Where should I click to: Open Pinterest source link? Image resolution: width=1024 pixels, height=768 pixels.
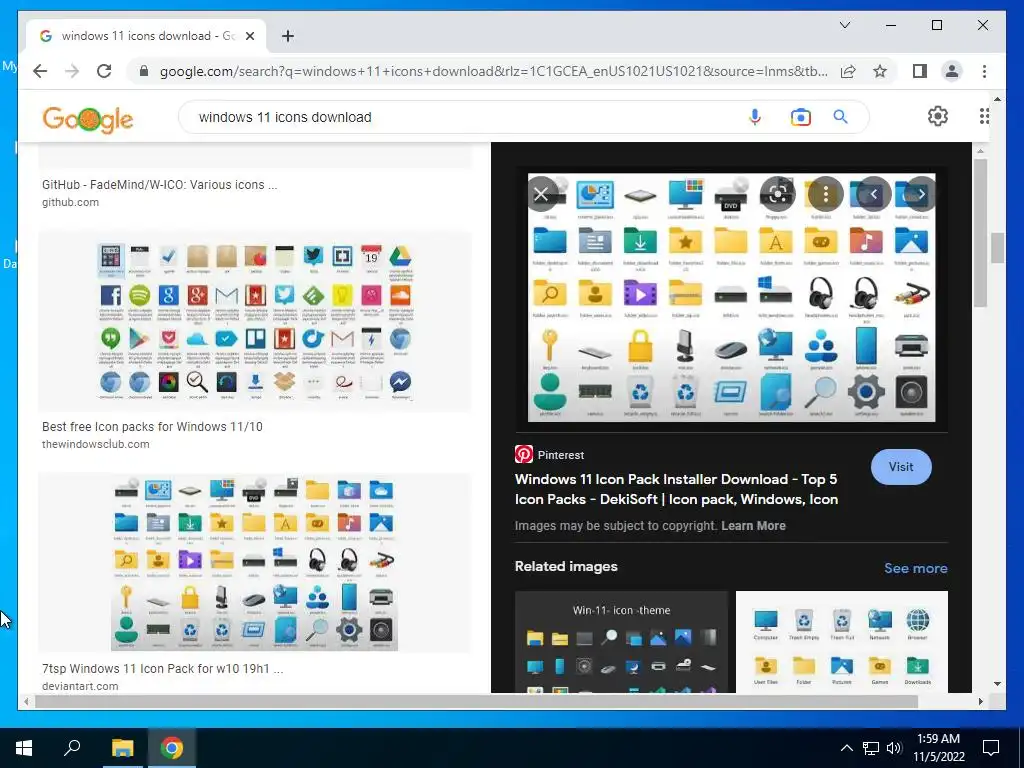(549, 455)
